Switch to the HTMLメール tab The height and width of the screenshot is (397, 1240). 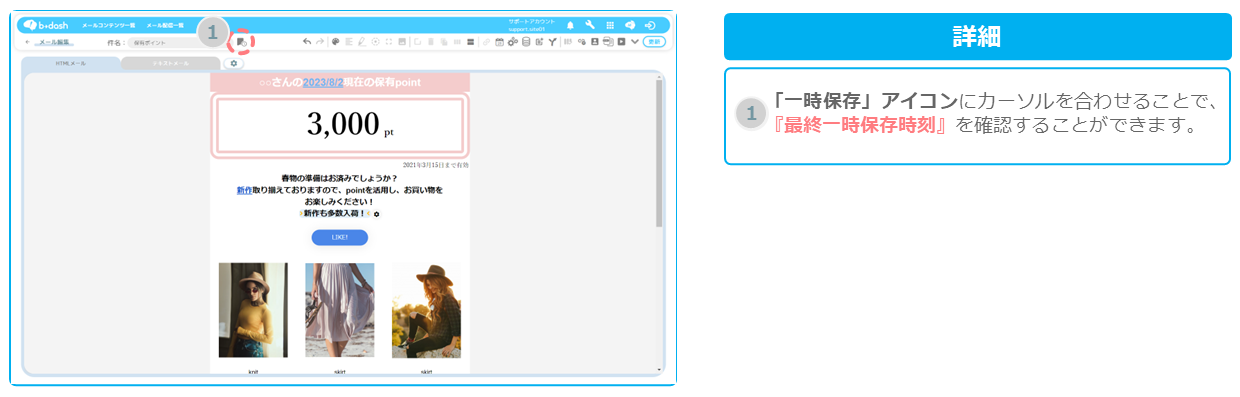71,63
